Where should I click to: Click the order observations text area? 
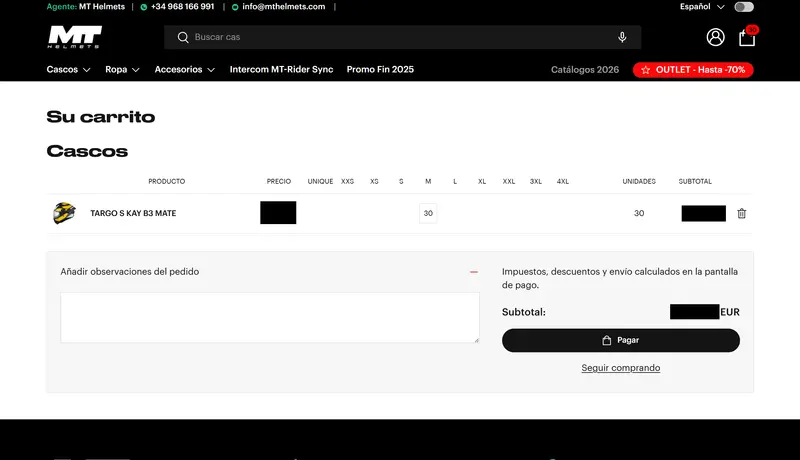(x=270, y=317)
